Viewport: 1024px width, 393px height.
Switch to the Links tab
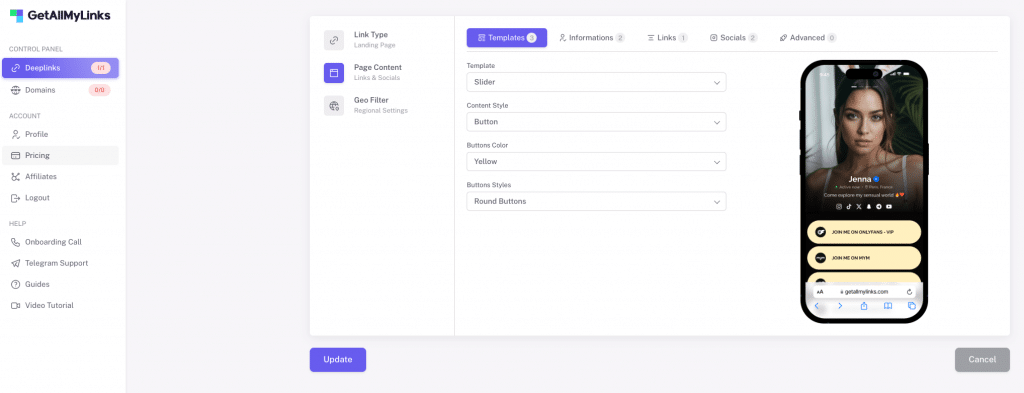pos(667,38)
